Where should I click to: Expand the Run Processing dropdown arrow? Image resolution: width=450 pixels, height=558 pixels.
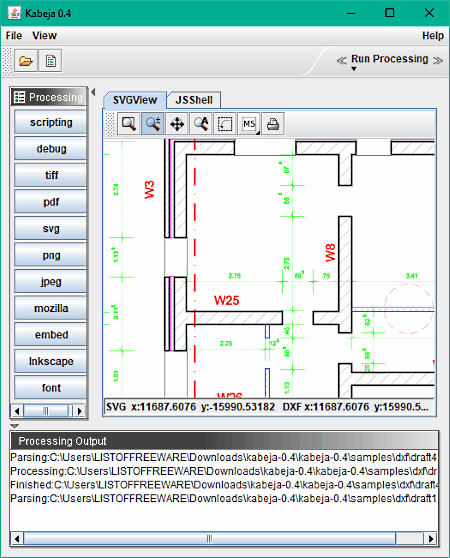(x=354, y=69)
